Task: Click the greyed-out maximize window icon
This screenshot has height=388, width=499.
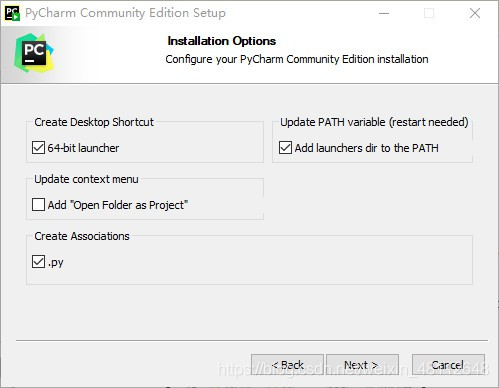Action: coord(429,13)
